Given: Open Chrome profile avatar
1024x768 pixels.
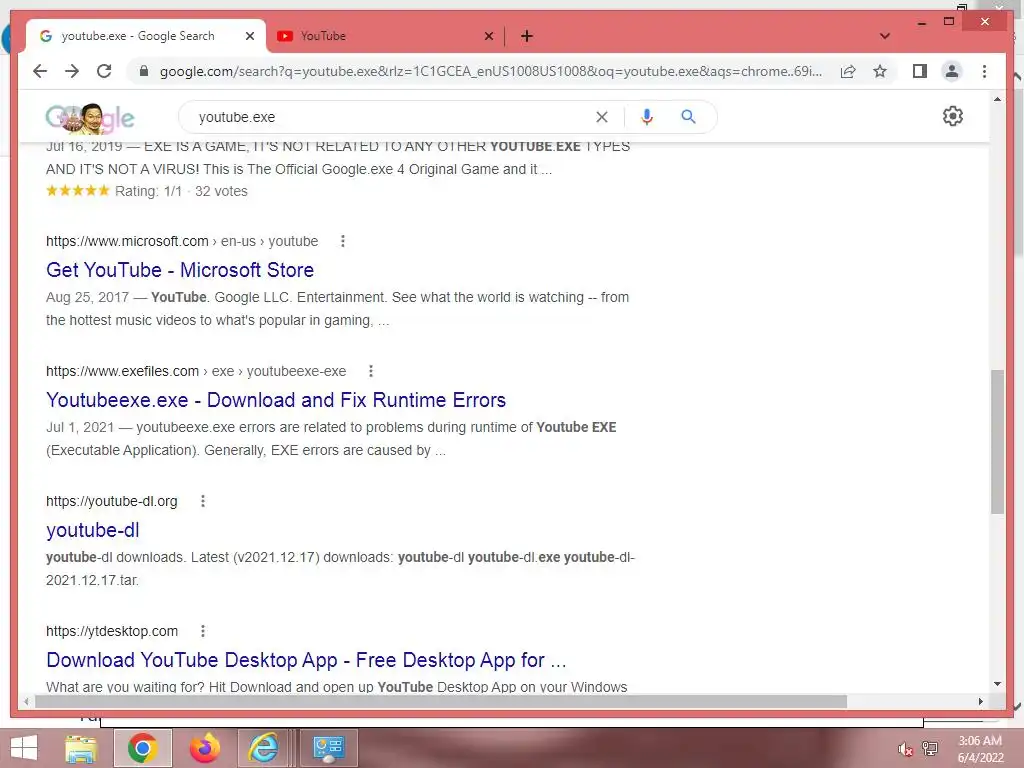Looking at the screenshot, I should coord(952,71).
